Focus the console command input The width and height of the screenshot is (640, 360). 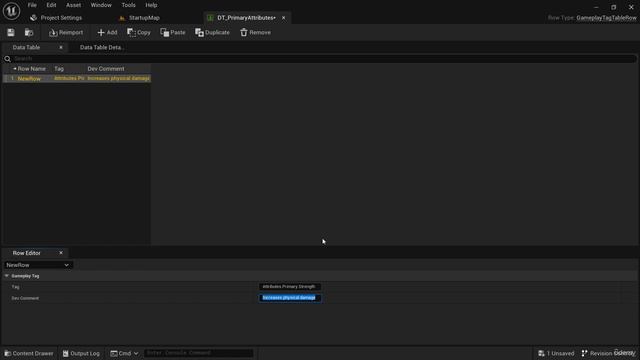(x=198, y=353)
